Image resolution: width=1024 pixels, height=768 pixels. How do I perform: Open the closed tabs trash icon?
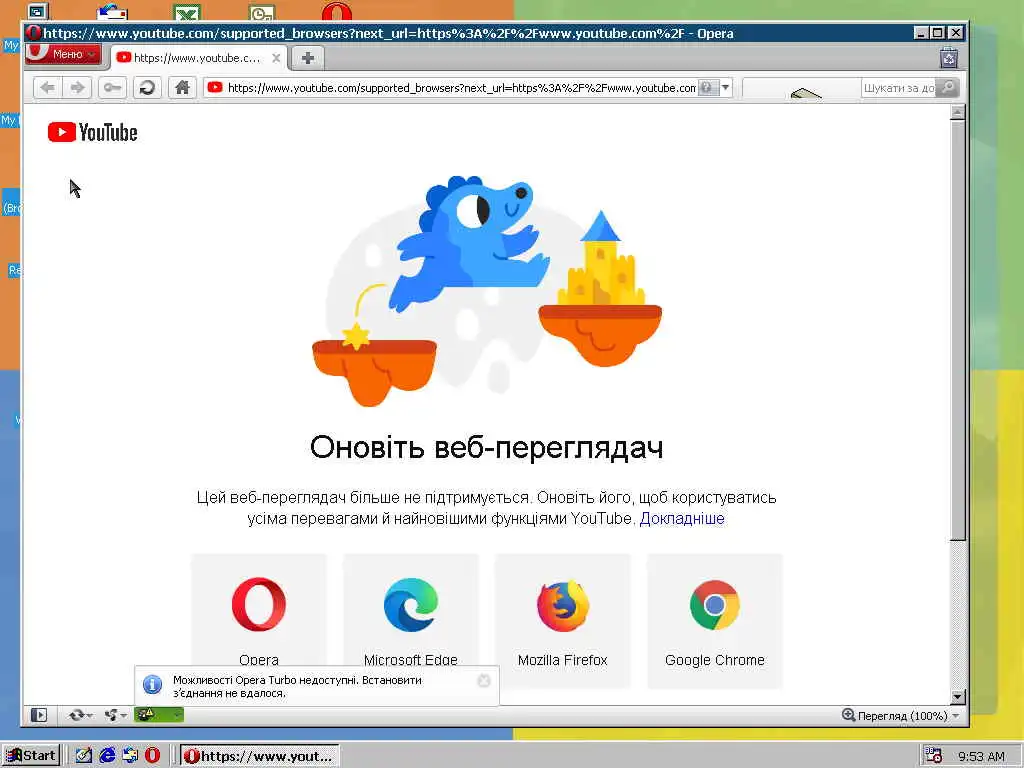click(x=948, y=58)
